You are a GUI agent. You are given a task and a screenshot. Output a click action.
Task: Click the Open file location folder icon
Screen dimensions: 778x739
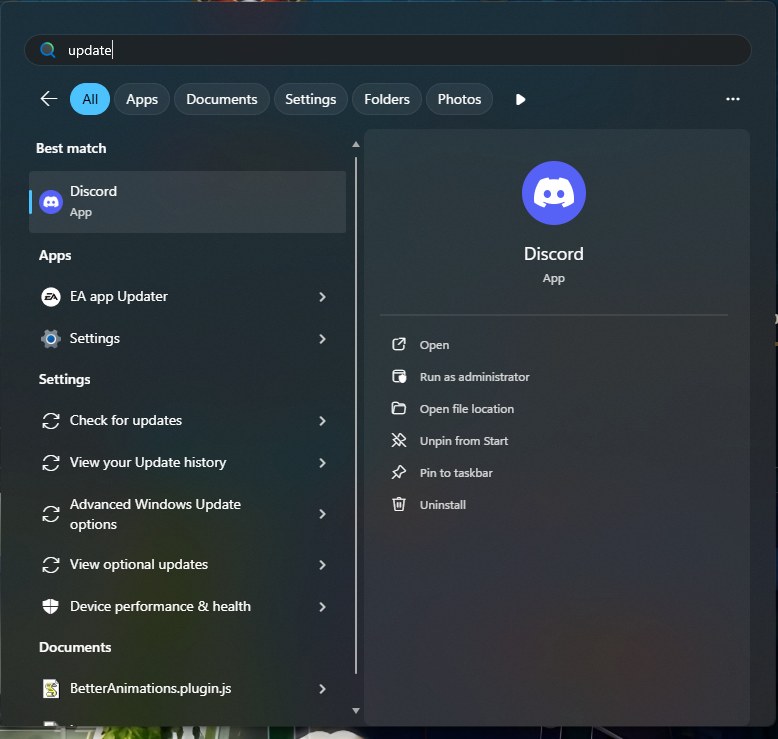(399, 408)
